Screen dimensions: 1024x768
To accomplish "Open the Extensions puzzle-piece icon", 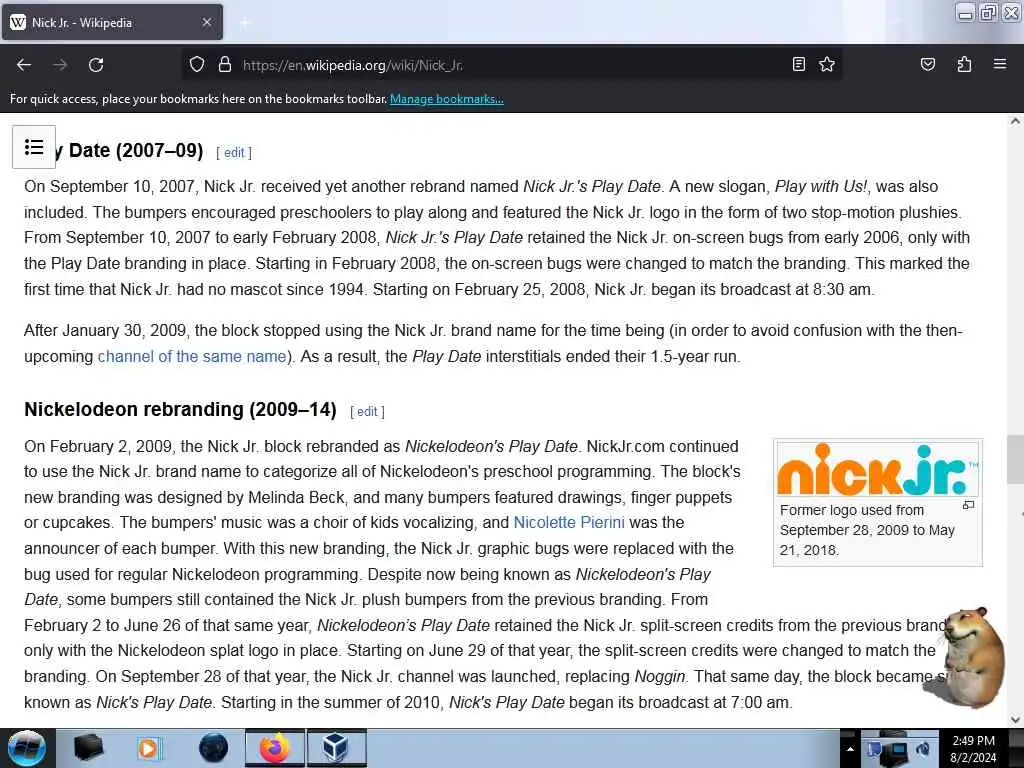I will pyautogui.click(x=964, y=64).
